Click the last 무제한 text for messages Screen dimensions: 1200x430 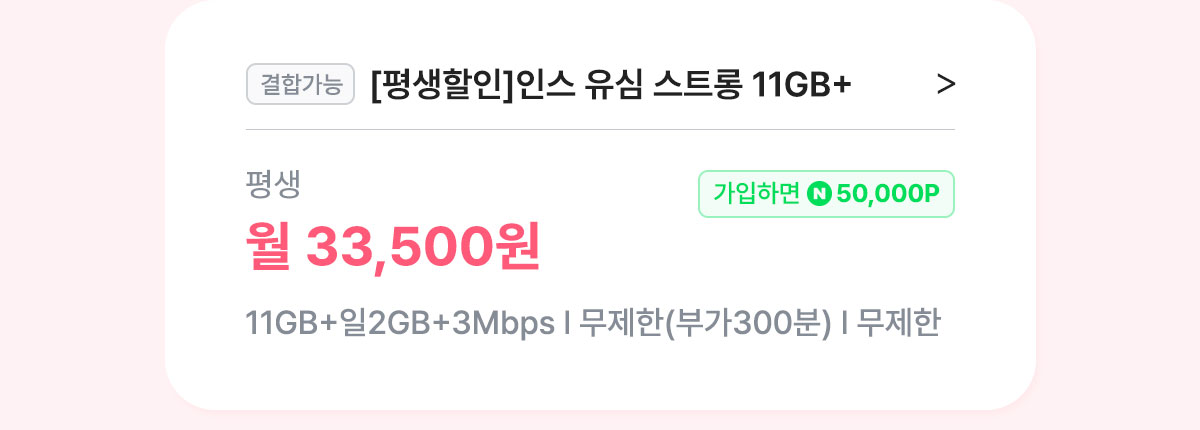click(899, 325)
